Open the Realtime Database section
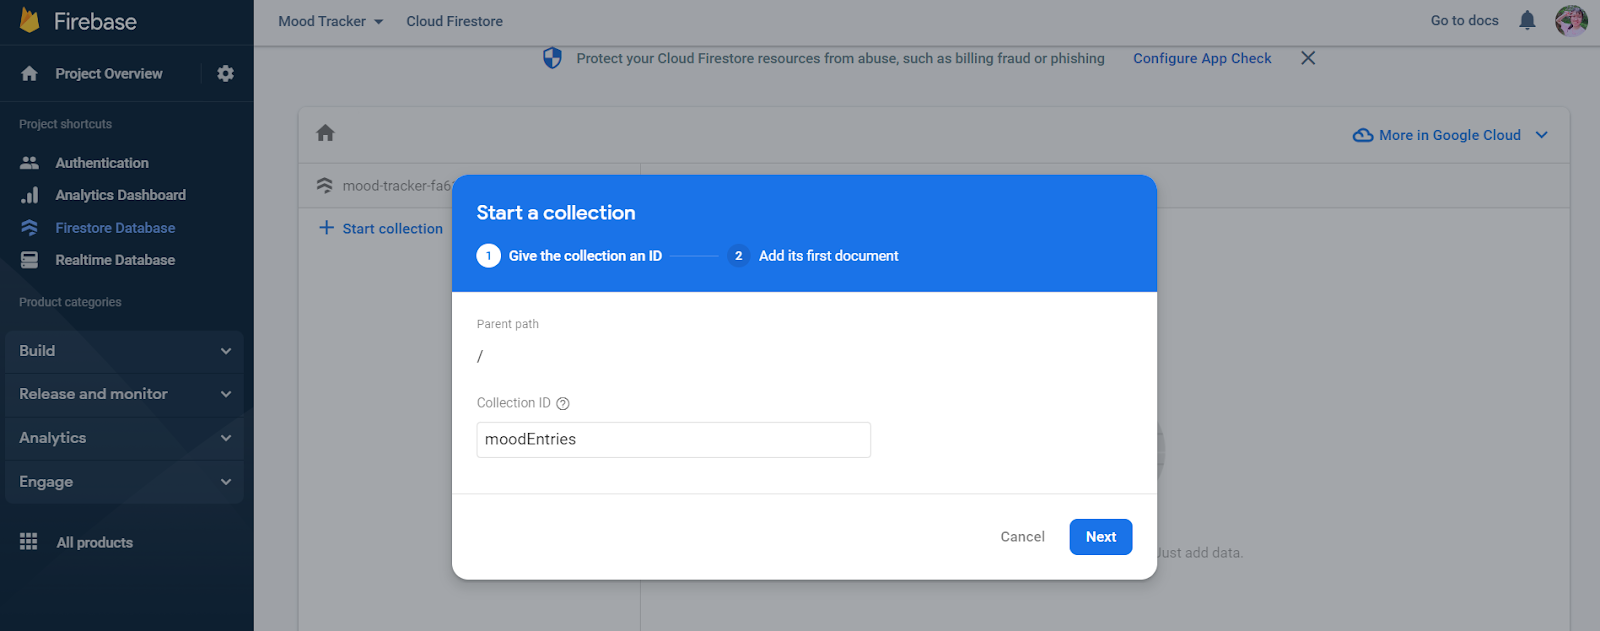 [x=114, y=259]
